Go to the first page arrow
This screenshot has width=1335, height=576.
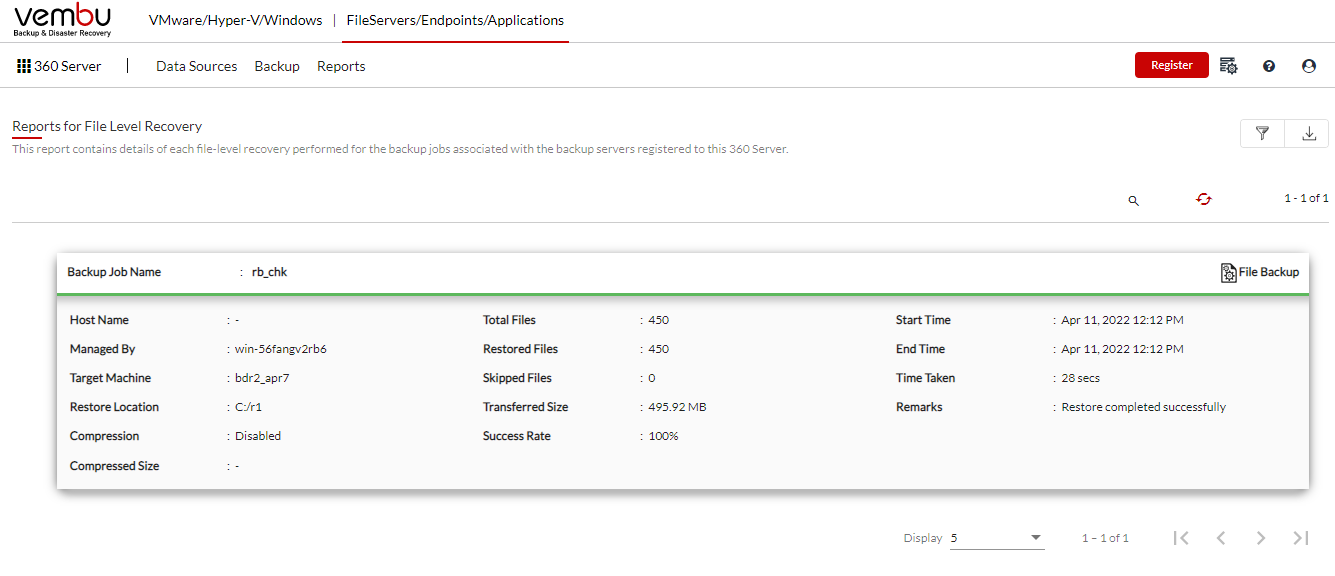click(1181, 538)
